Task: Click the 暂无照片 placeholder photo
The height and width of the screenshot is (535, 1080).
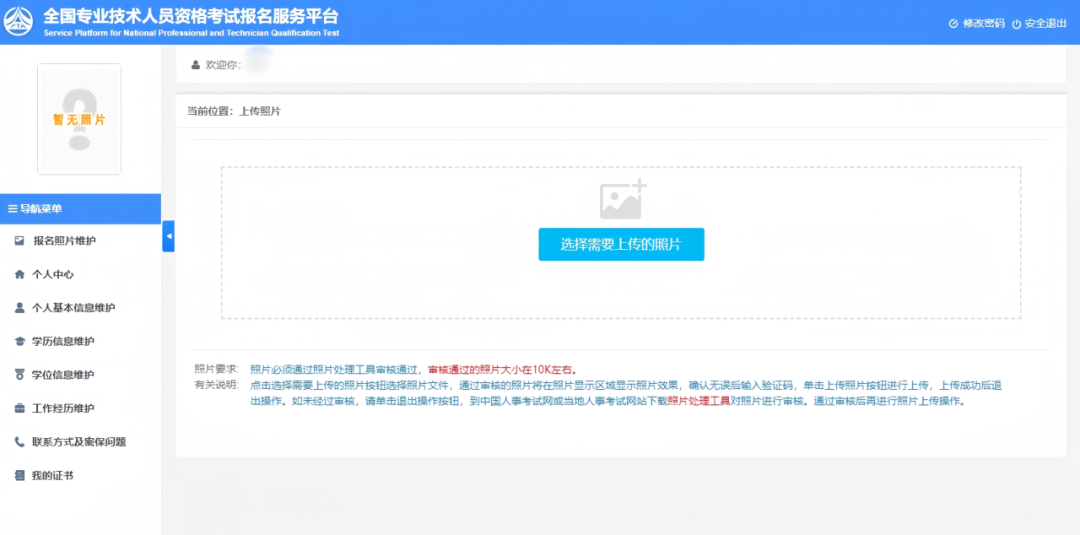Action: (79, 119)
